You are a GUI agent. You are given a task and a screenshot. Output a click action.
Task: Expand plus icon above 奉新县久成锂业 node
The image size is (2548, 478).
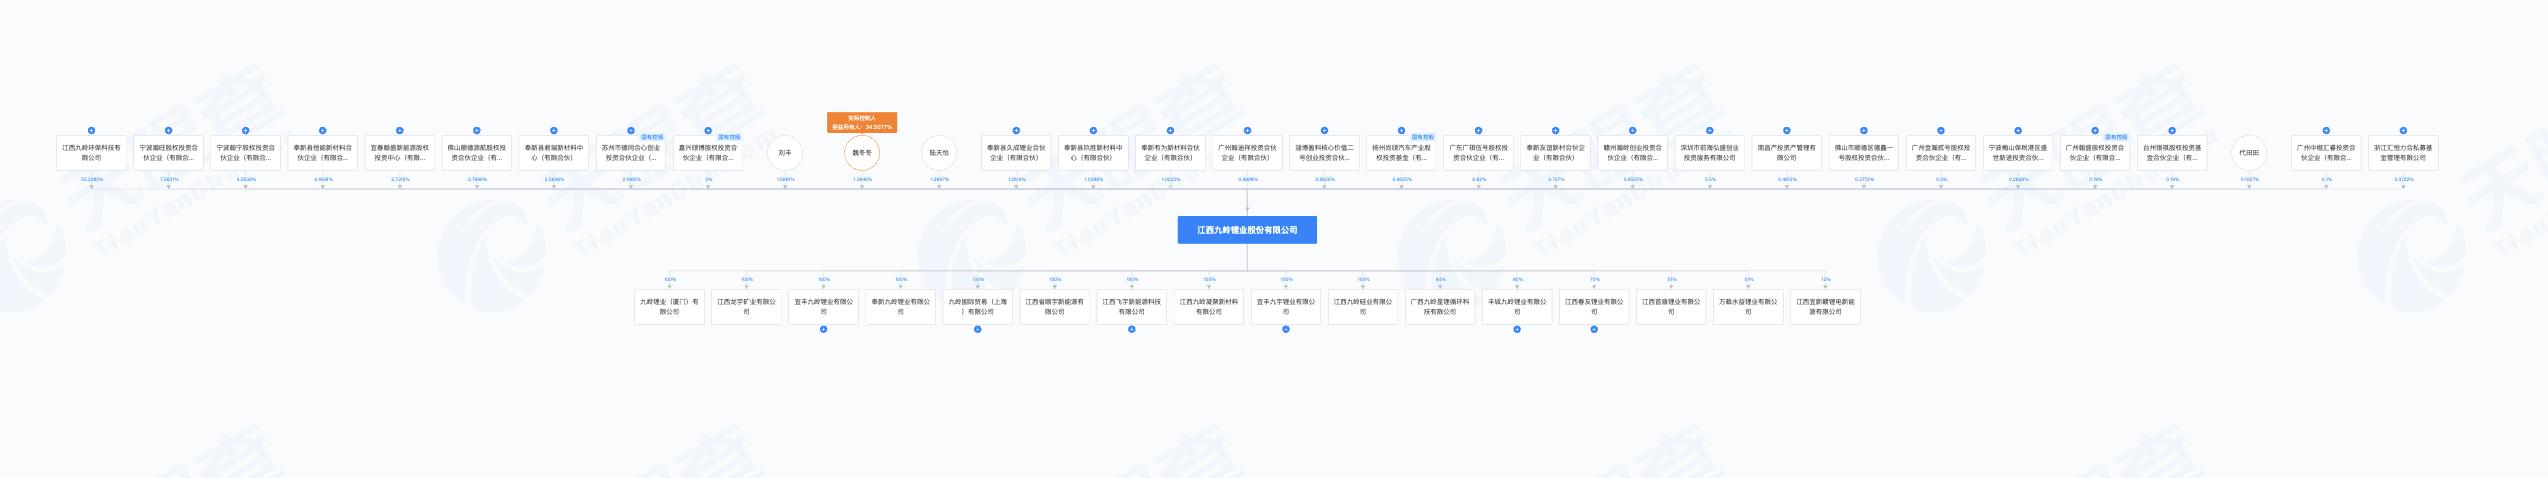point(1016,130)
